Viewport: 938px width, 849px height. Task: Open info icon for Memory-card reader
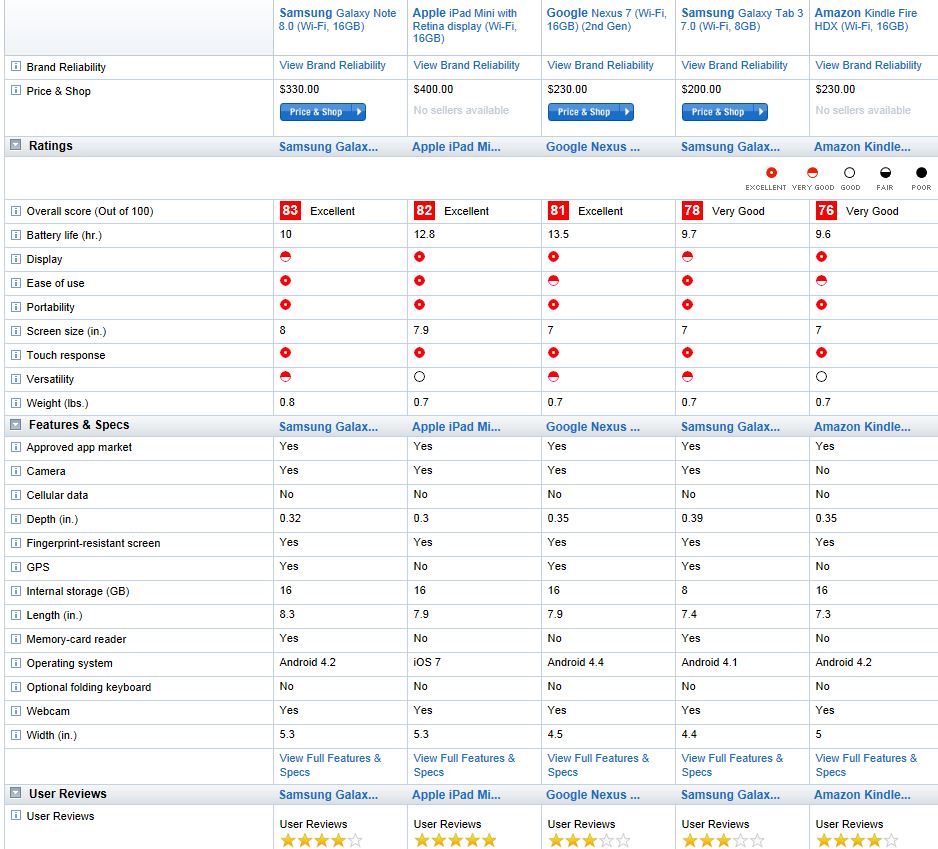pyautogui.click(x=16, y=639)
